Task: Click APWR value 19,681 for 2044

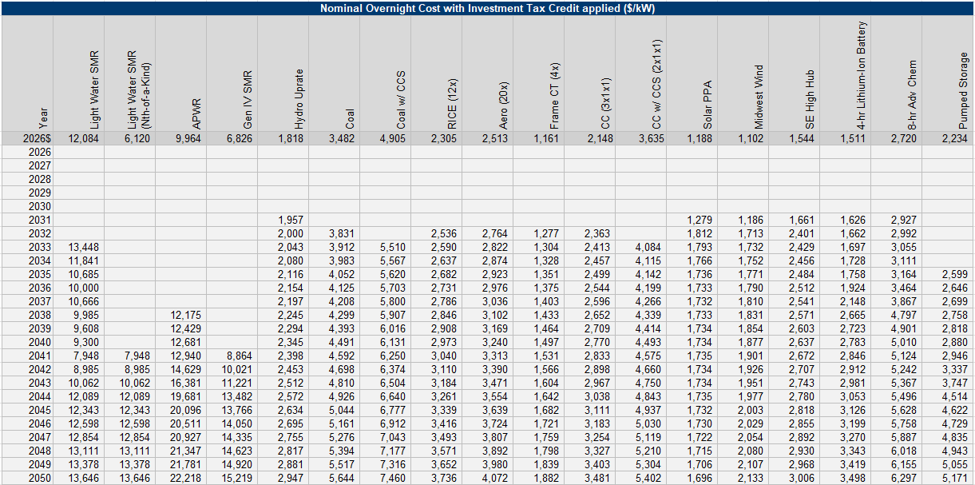Action: point(185,397)
